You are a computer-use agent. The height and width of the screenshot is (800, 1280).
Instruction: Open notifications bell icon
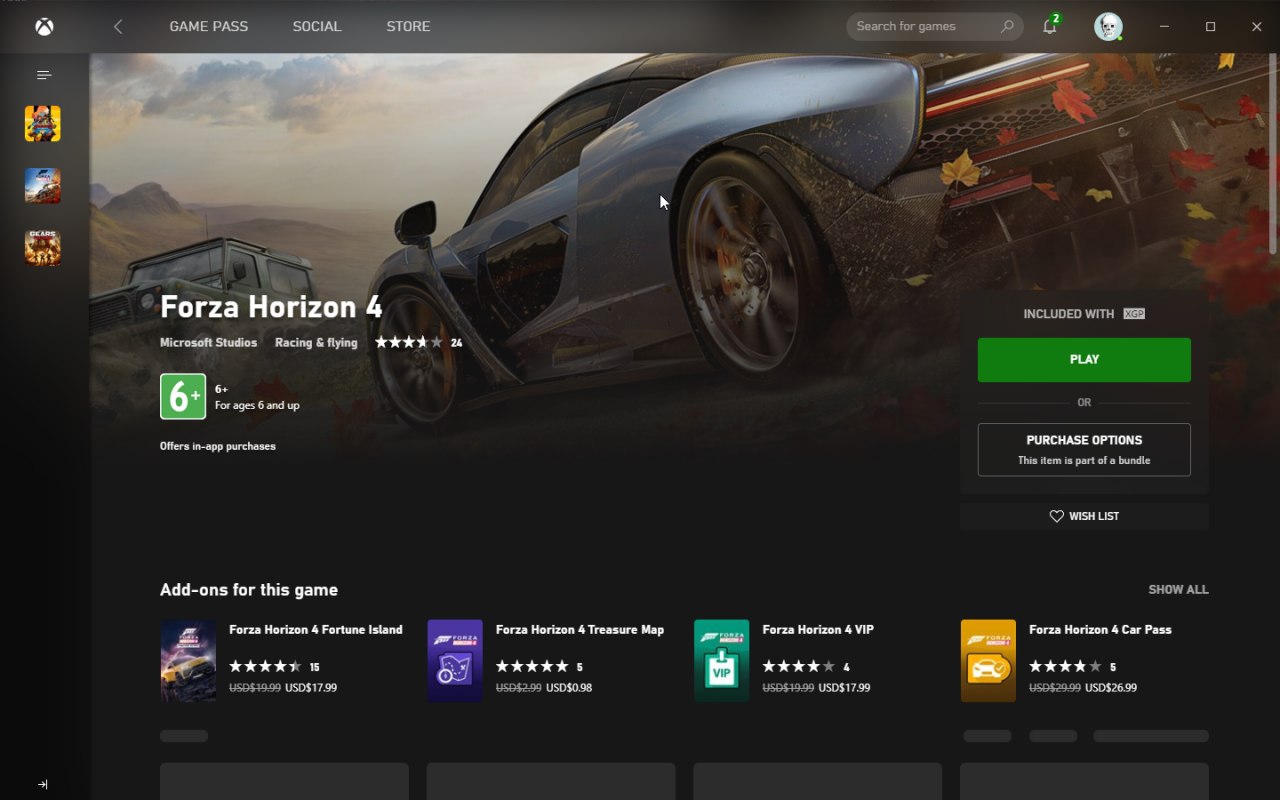[x=1049, y=27]
